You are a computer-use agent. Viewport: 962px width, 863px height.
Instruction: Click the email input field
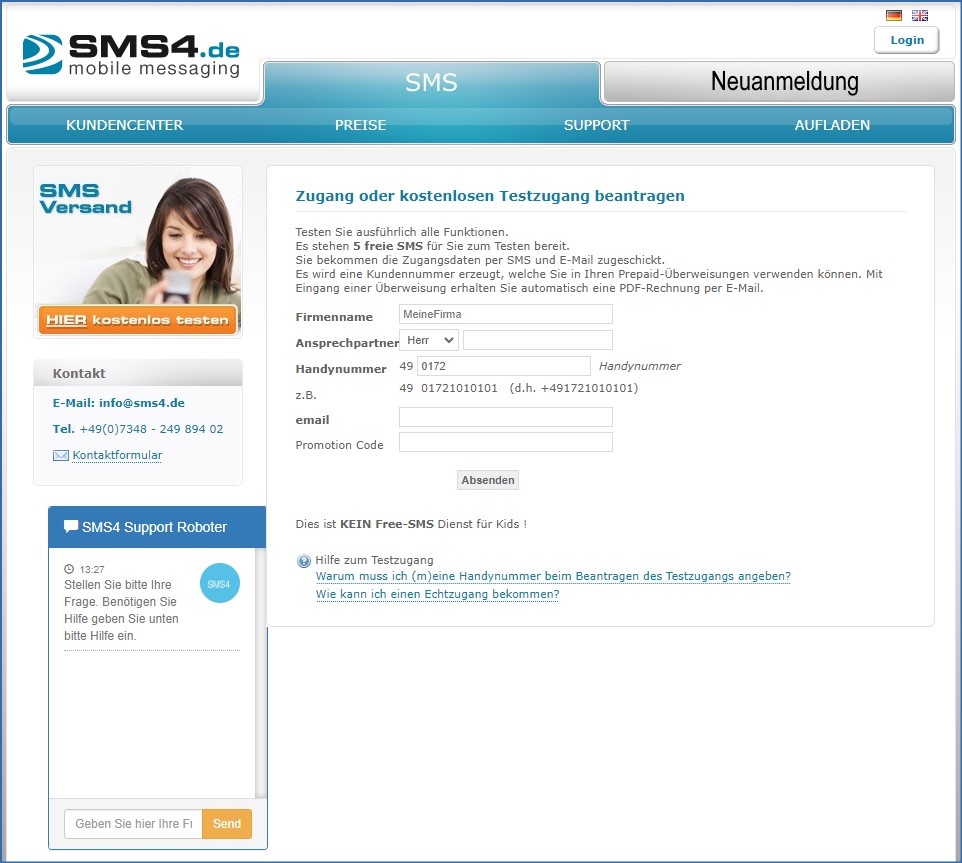(x=505, y=417)
